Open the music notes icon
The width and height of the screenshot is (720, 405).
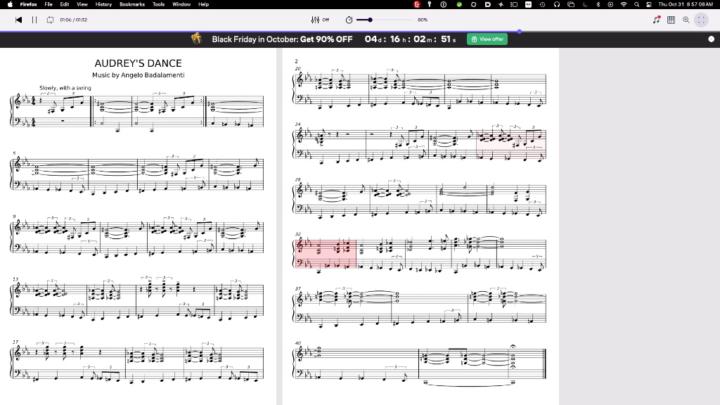point(657,20)
